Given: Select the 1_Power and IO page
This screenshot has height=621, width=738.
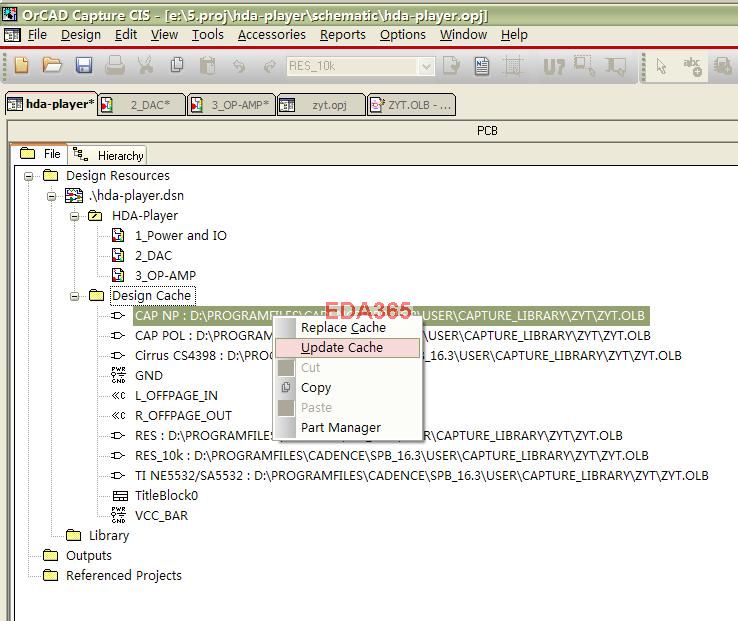Looking at the screenshot, I should click(181, 235).
